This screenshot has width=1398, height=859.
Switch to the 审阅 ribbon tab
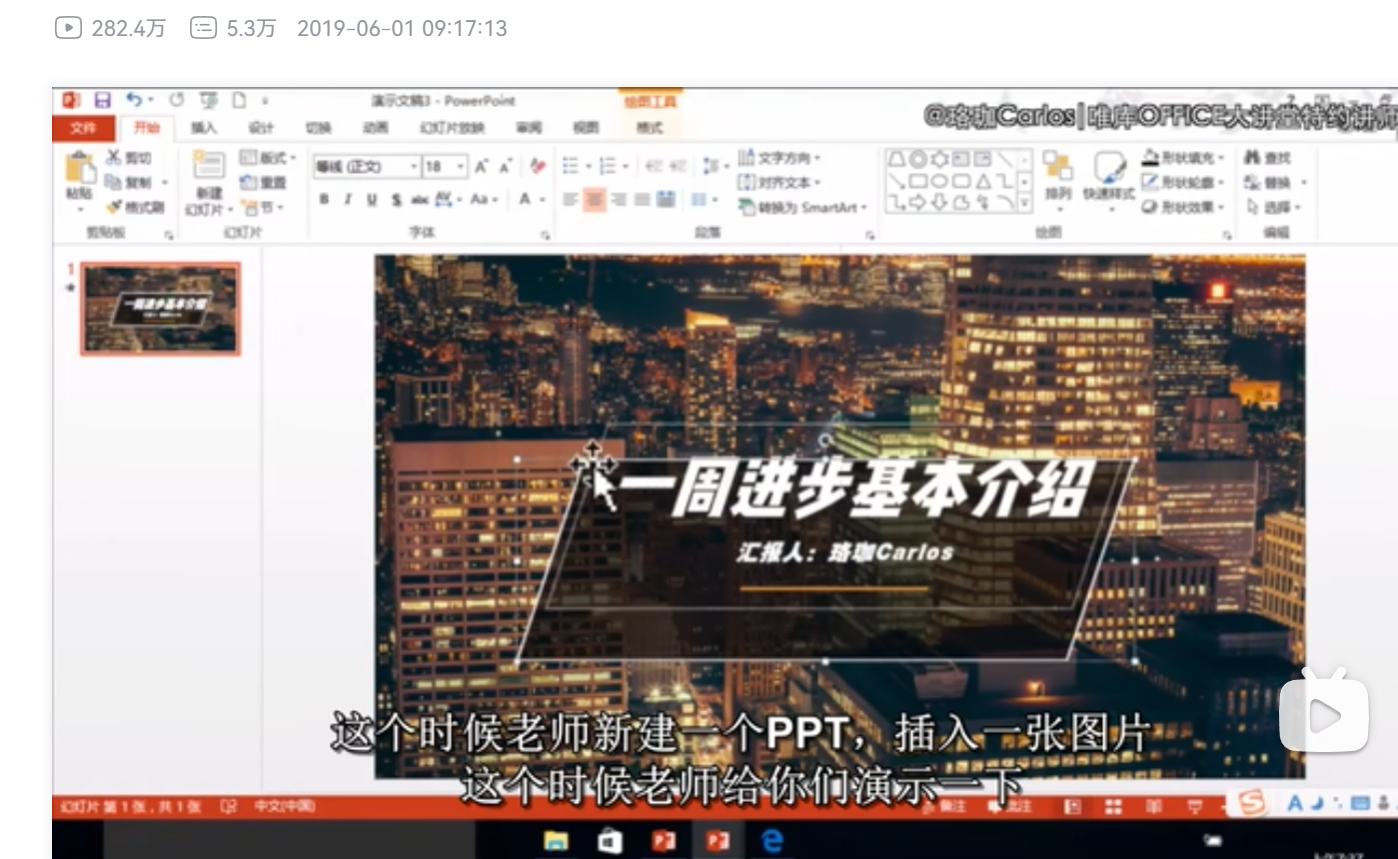pyautogui.click(x=529, y=128)
